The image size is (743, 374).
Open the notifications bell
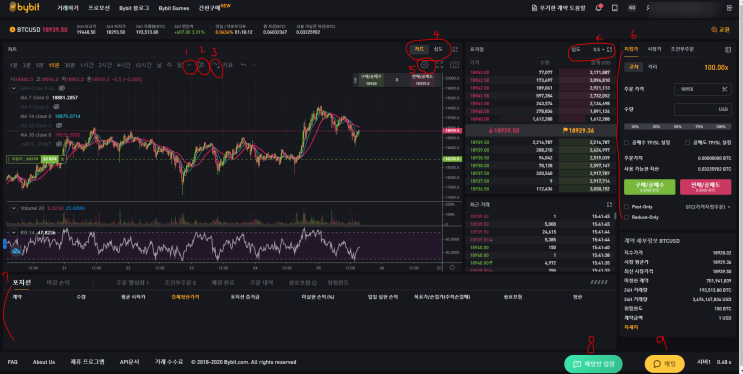(x=598, y=8)
